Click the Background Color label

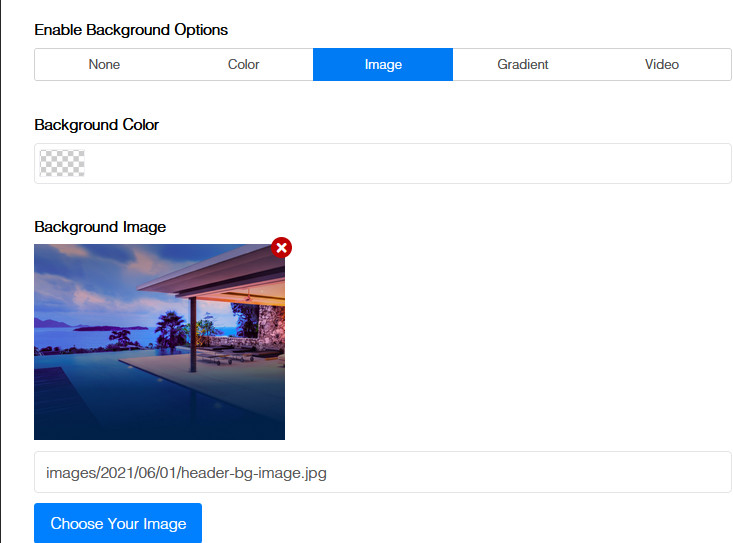97,125
